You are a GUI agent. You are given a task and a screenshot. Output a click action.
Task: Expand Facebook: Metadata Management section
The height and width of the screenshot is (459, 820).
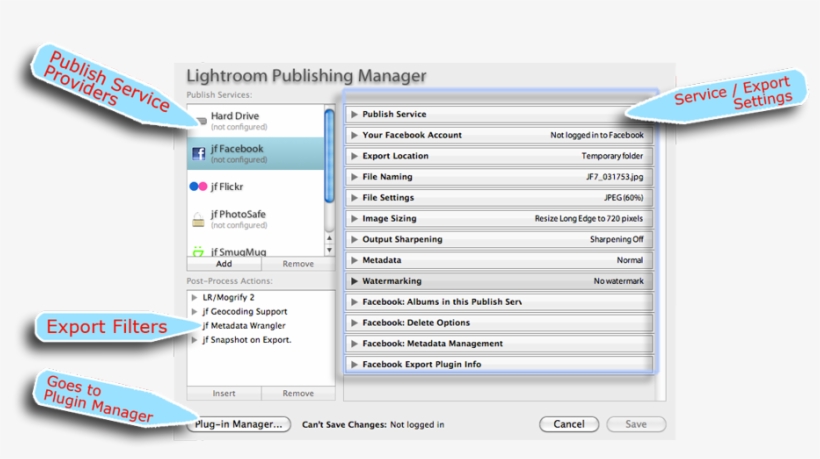tap(354, 343)
